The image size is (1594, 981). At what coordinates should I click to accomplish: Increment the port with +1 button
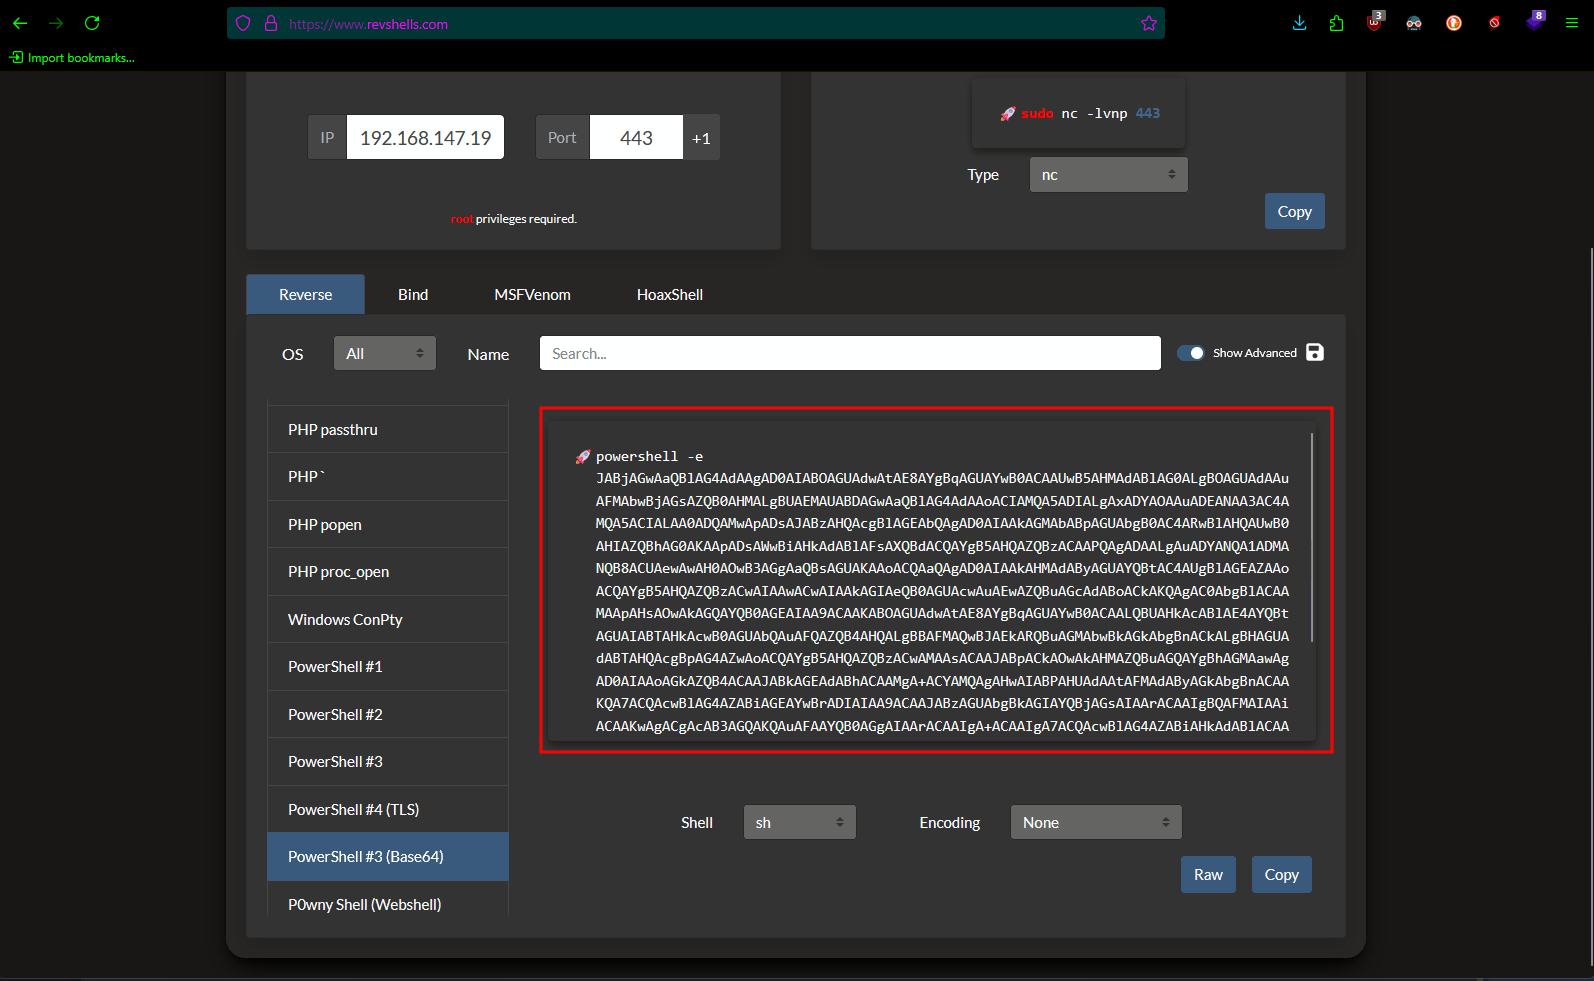(702, 138)
